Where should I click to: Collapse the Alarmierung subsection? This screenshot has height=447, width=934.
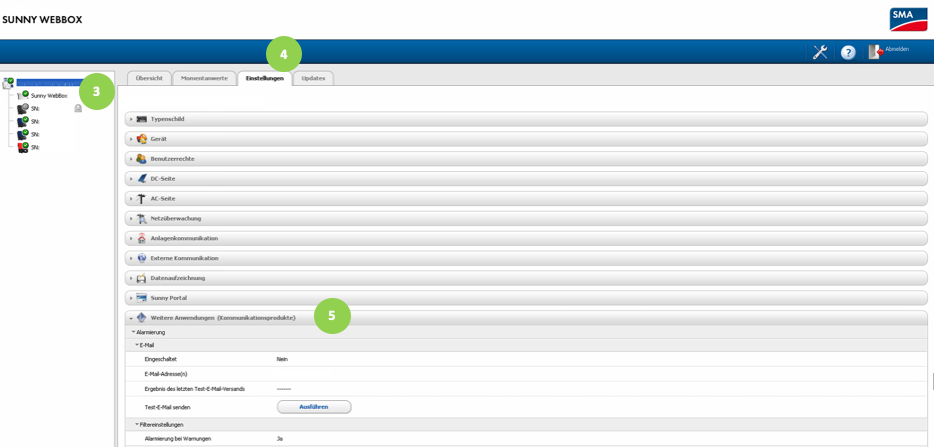coord(133,332)
